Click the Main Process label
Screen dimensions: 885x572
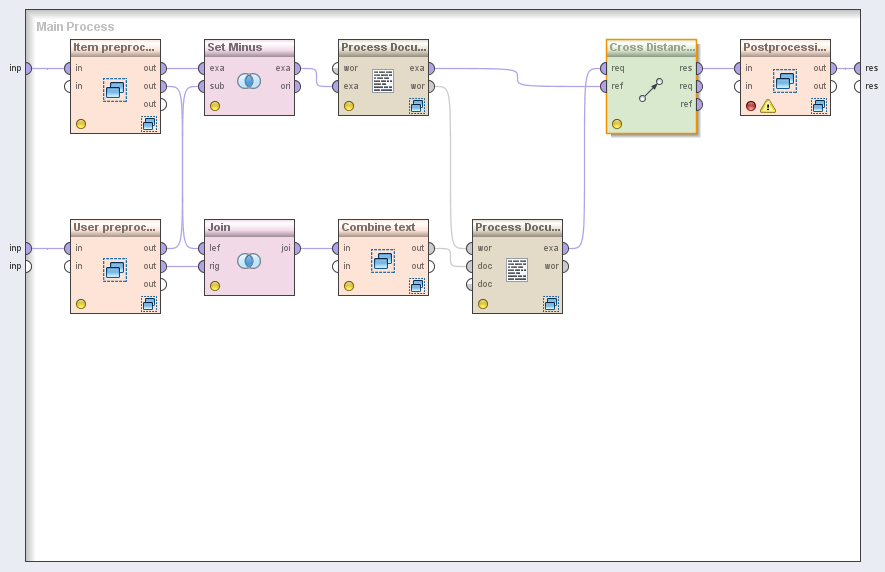point(75,27)
